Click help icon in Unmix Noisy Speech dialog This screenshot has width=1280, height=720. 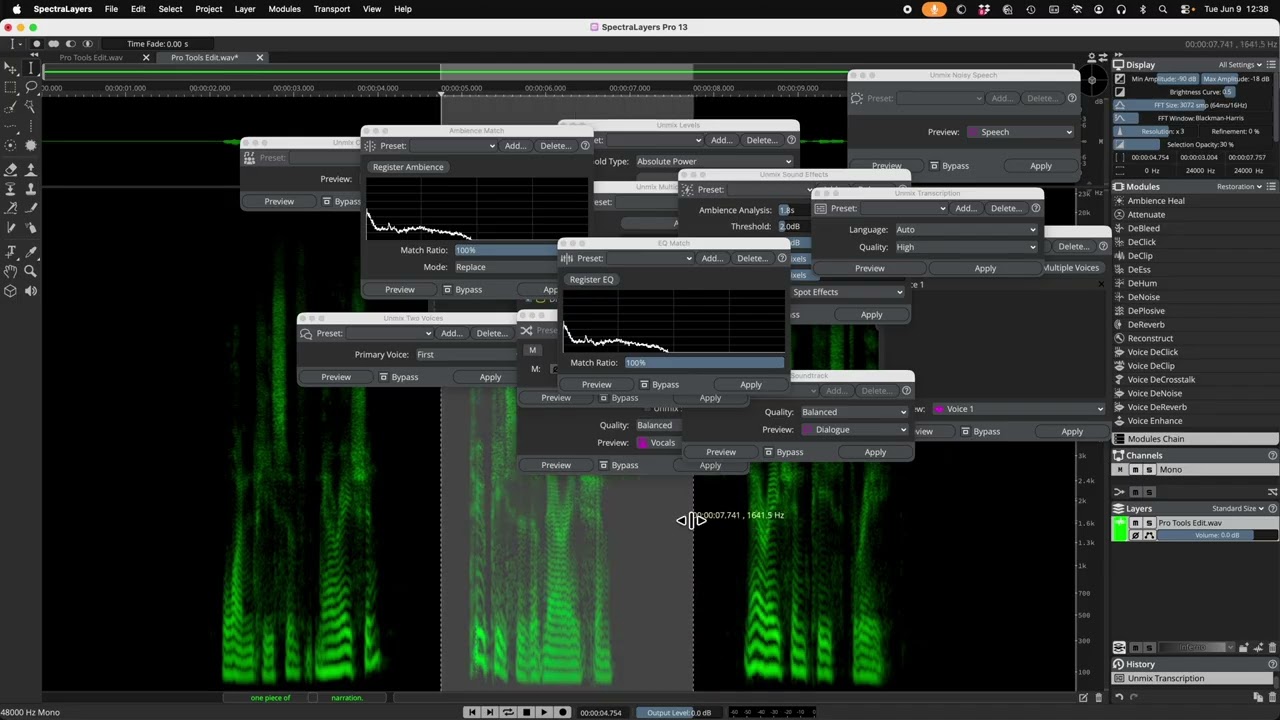click(1072, 98)
